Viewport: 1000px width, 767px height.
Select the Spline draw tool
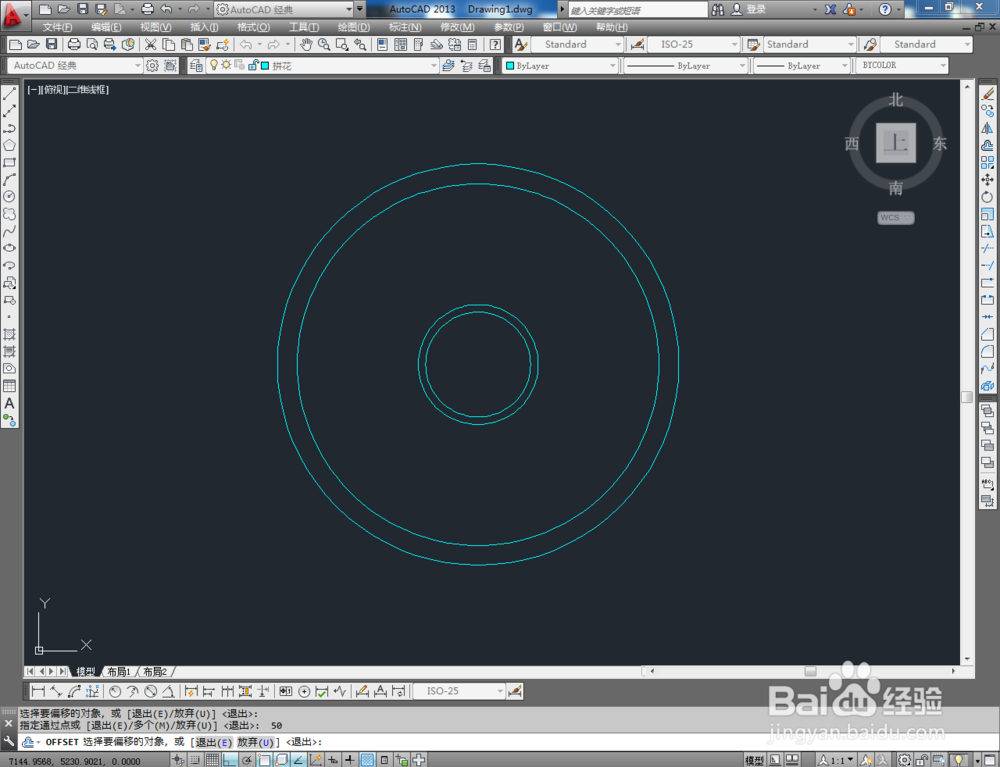click(10, 231)
